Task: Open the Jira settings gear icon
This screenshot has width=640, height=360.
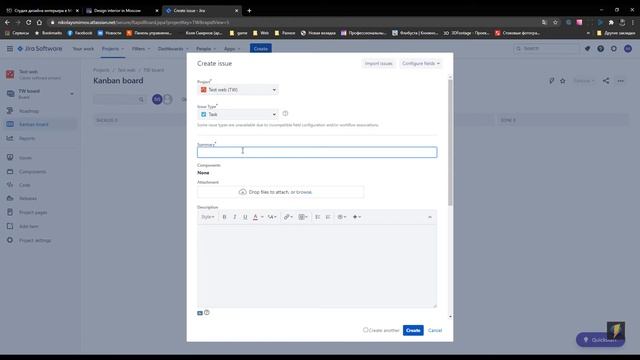Action: click(x=614, y=49)
